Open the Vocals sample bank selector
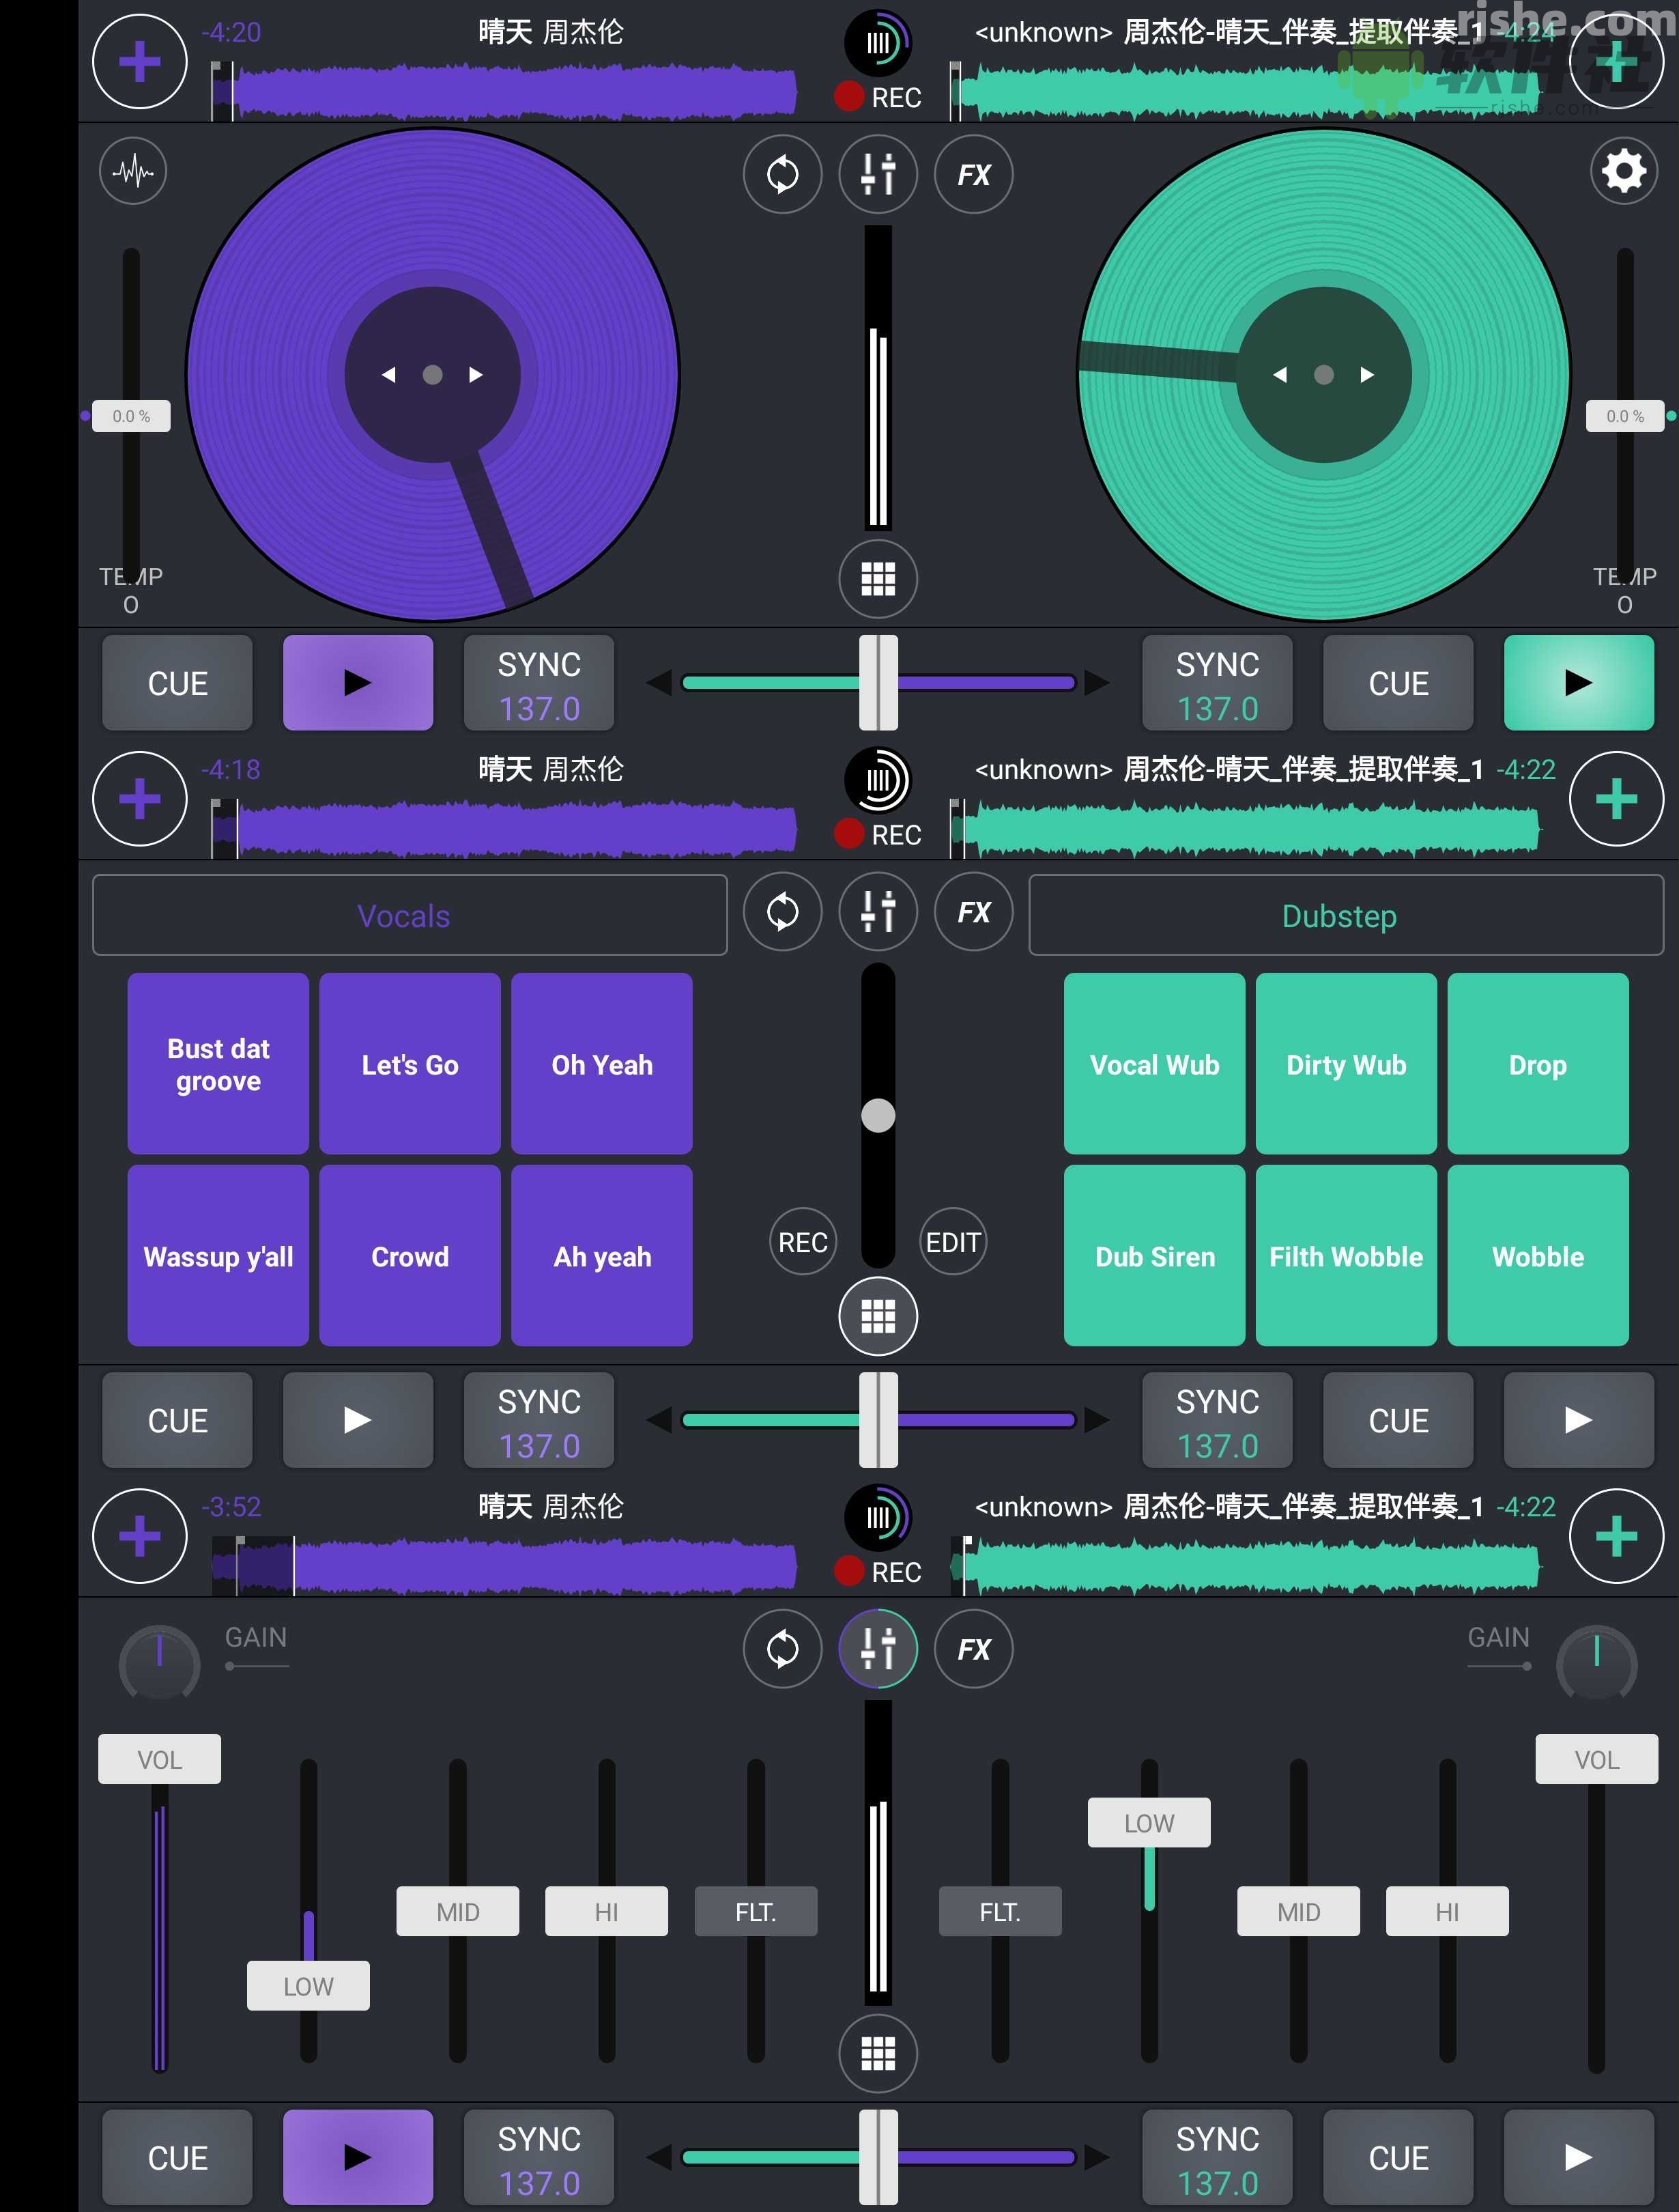 pos(408,914)
